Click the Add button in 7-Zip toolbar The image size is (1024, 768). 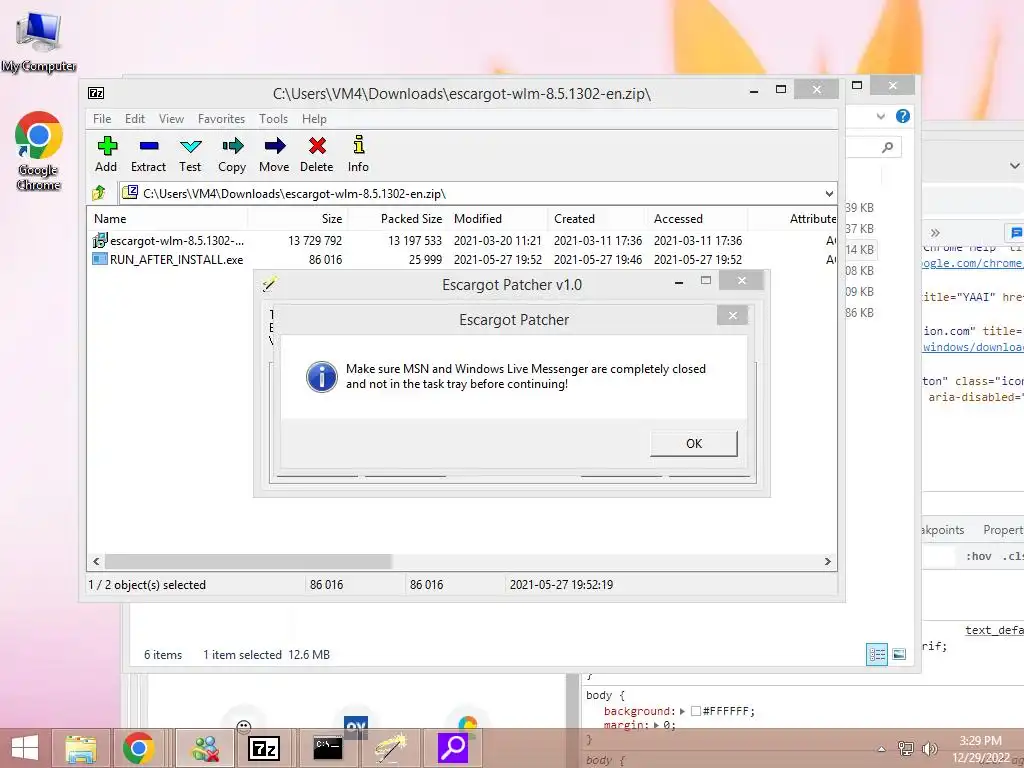pyautogui.click(x=106, y=154)
